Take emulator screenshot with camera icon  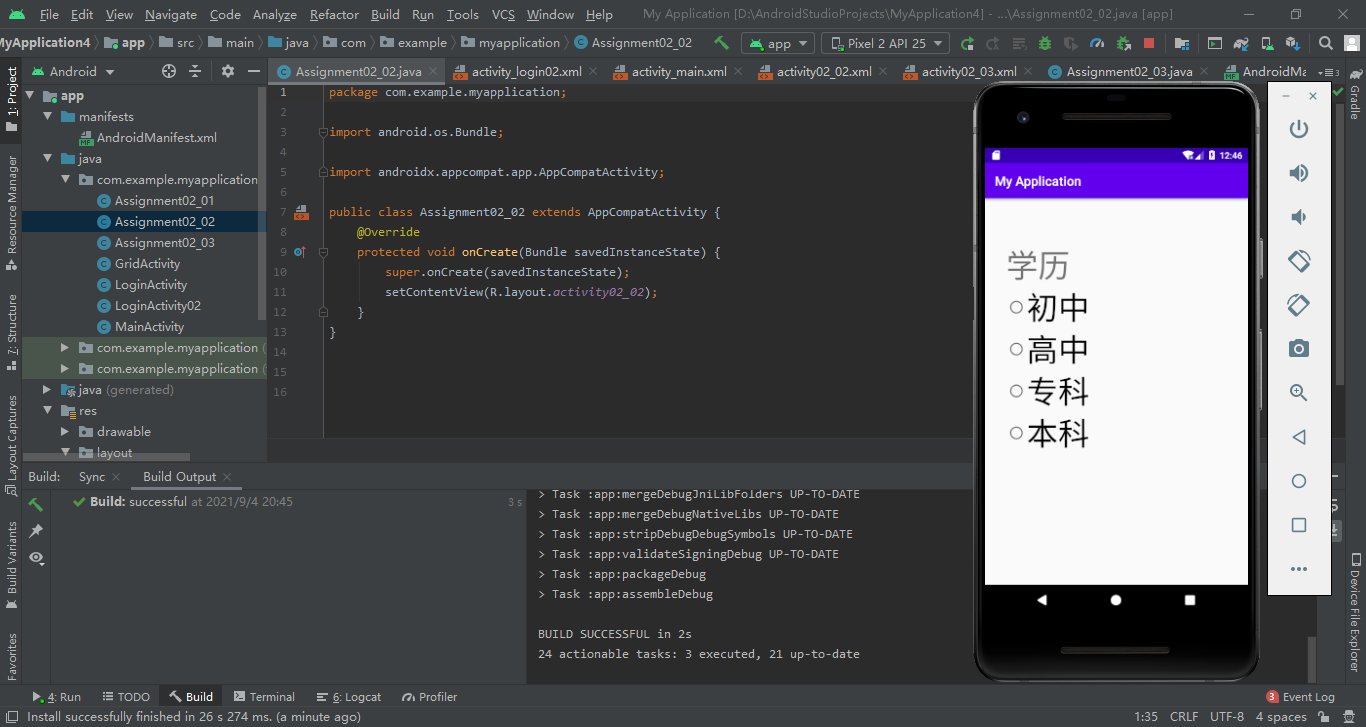(x=1298, y=349)
